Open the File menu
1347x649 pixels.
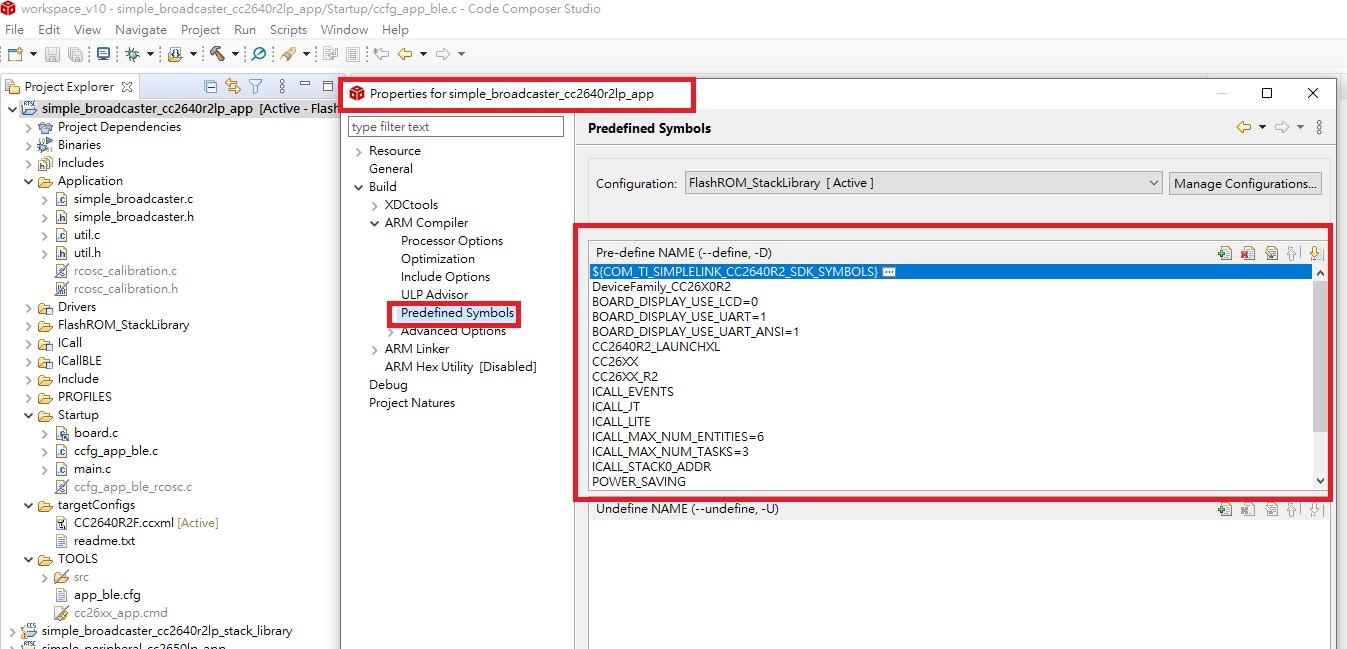click(15, 30)
